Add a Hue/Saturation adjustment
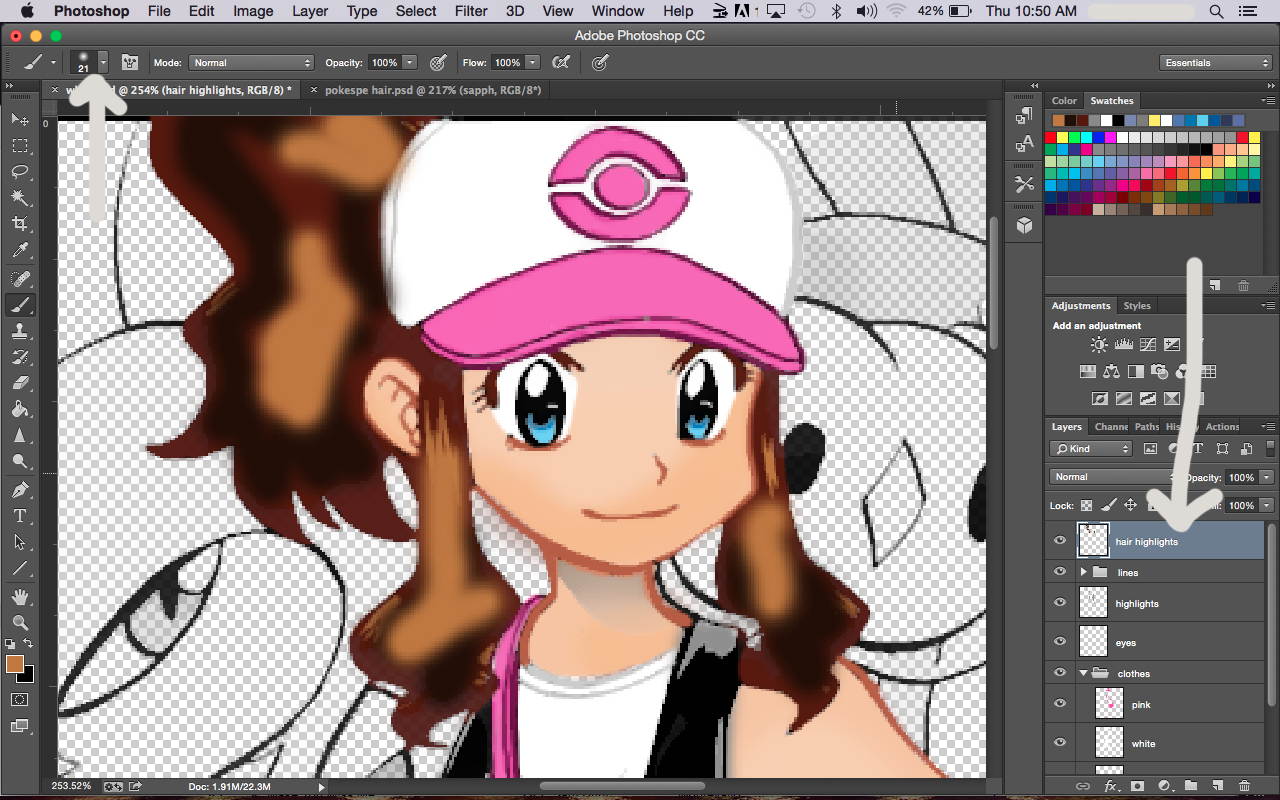The width and height of the screenshot is (1280, 800). pos(1088,372)
